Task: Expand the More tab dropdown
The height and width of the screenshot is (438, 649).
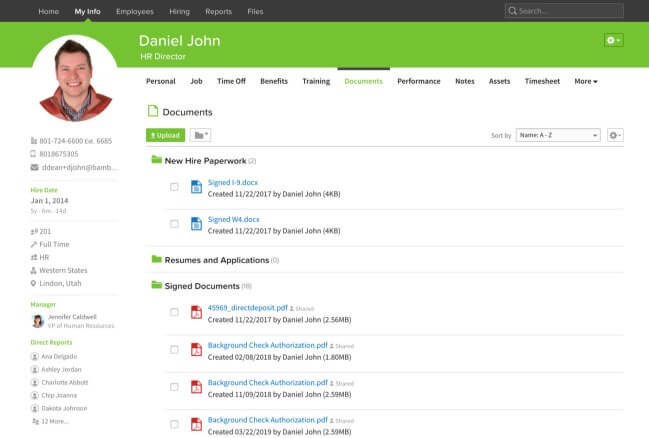Action: pyautogui.click(x=585, y=81)
